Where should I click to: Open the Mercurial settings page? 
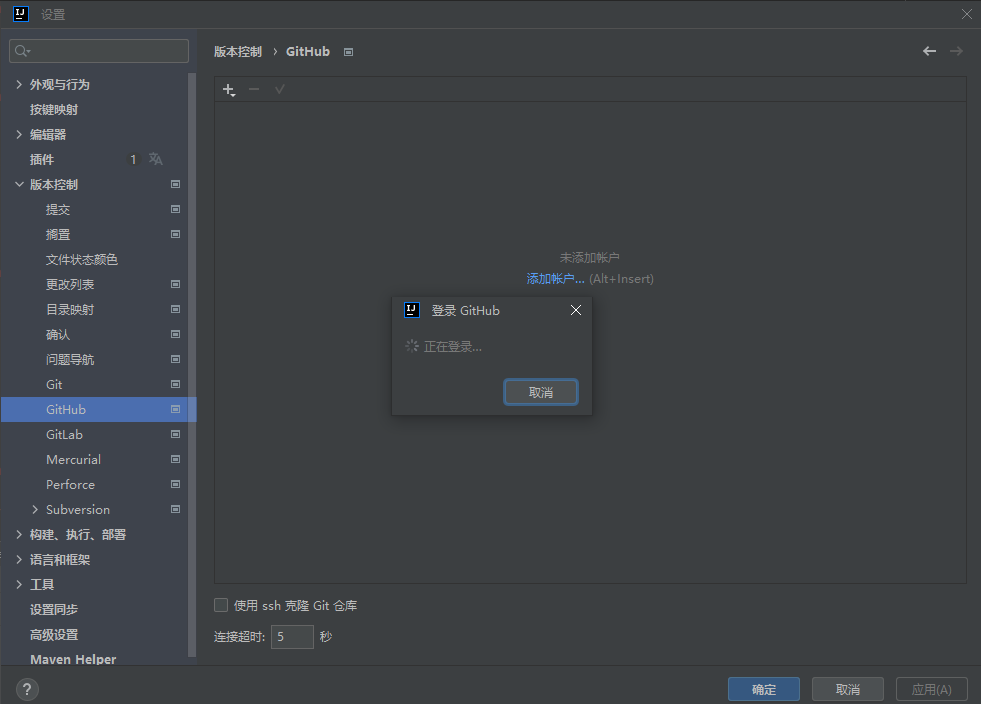73,460
